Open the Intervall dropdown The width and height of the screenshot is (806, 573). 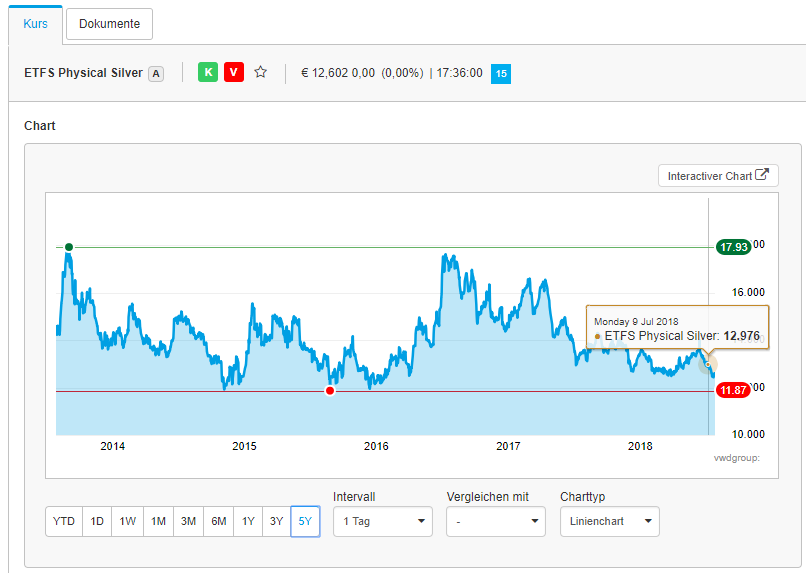tap(382, 521)
